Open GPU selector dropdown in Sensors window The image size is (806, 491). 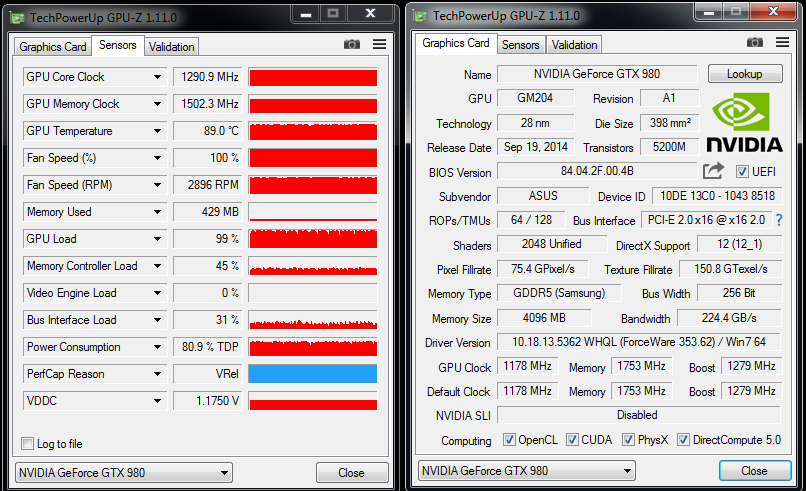(x=124, y=472)
